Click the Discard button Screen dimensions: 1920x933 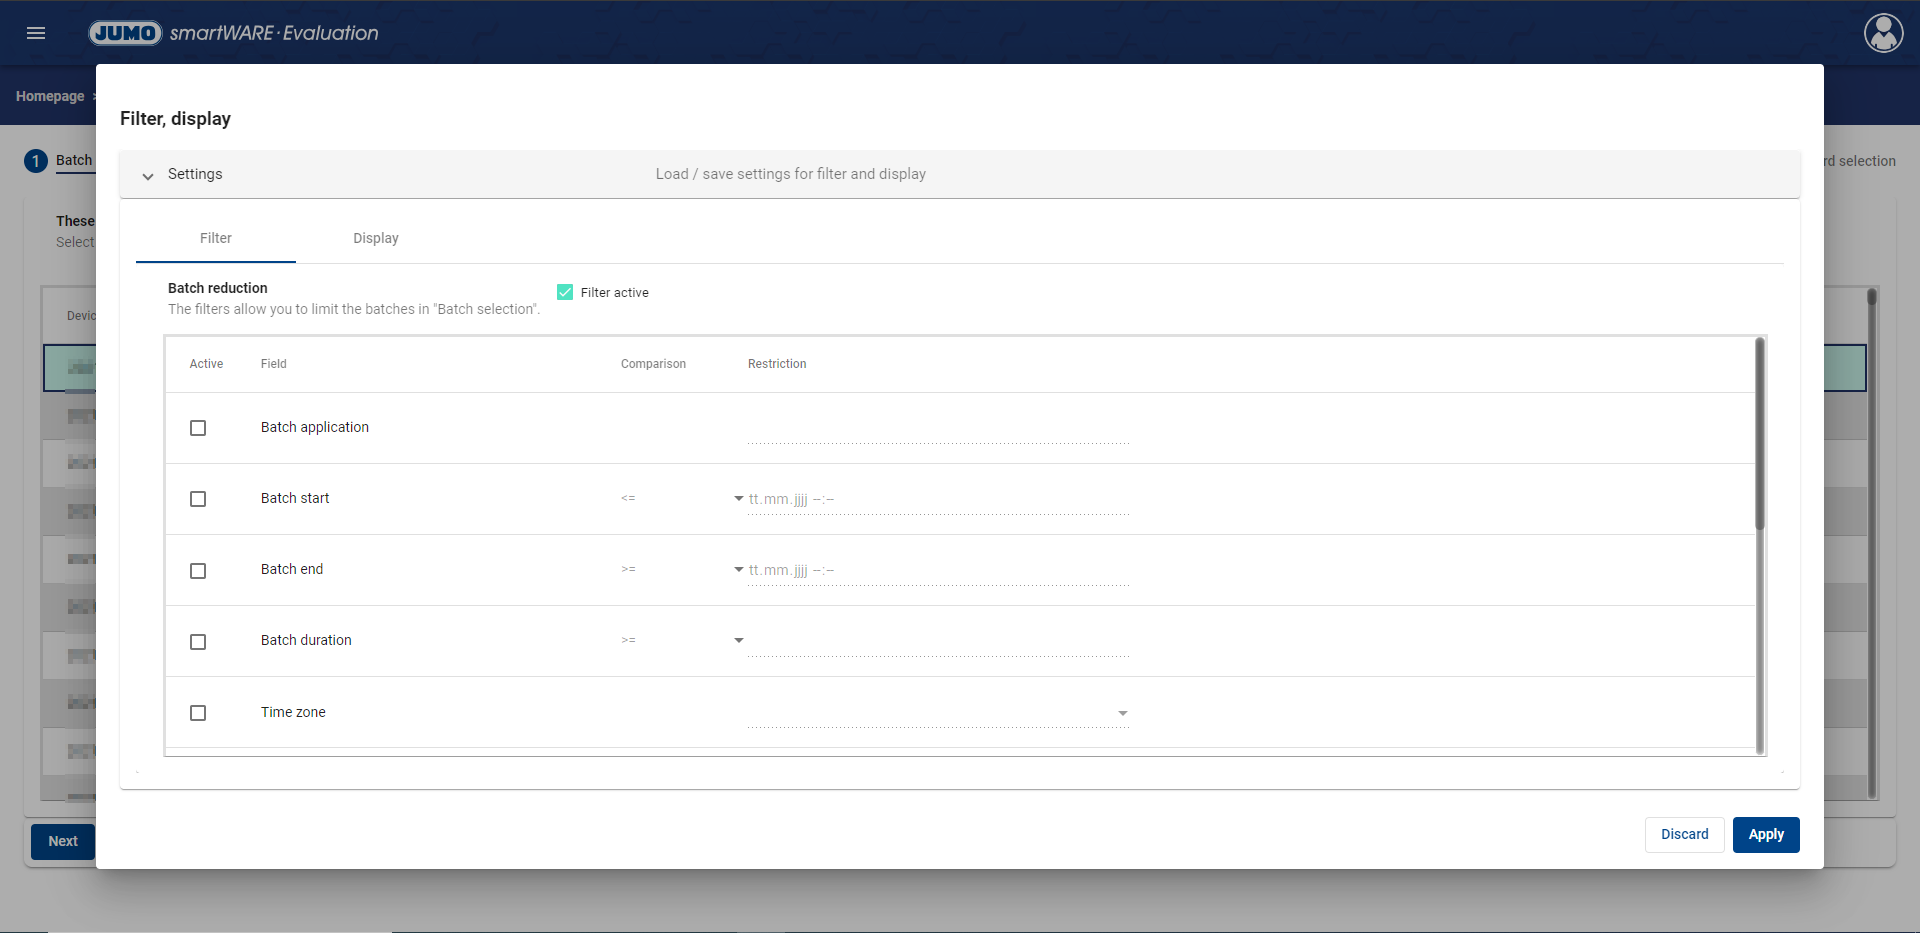[1684, 834]
